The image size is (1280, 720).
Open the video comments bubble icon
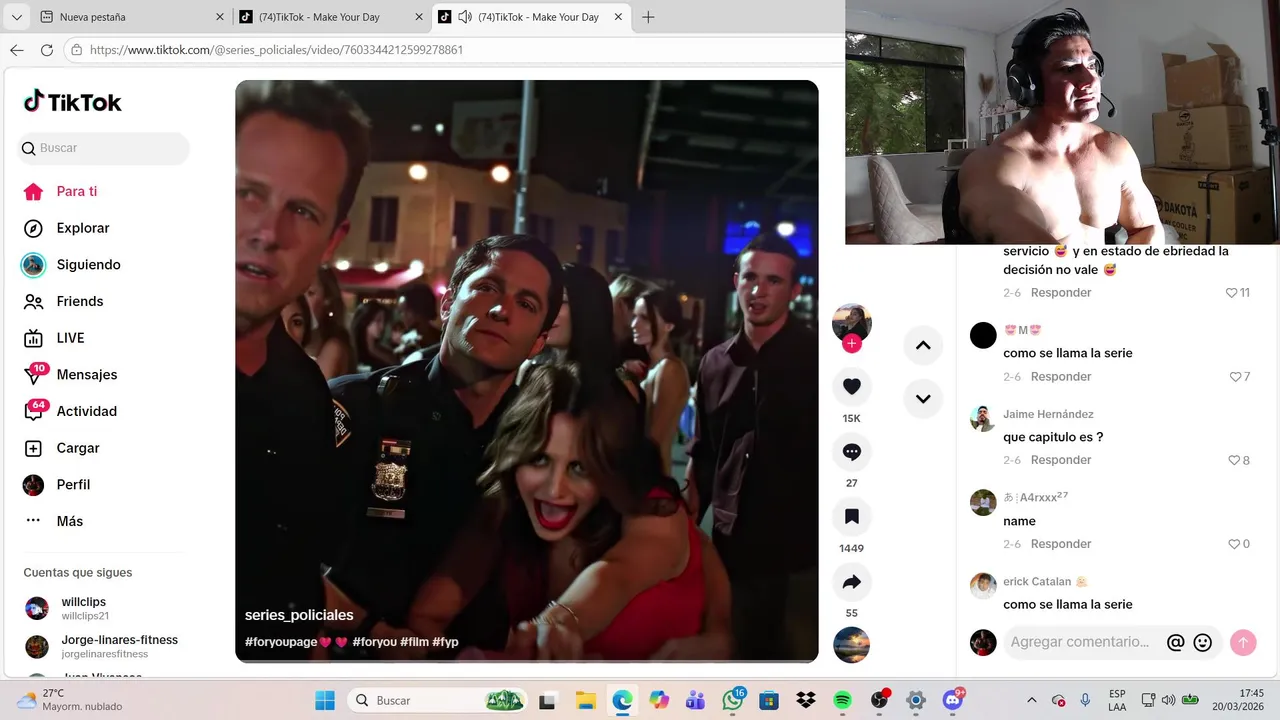click(x=852, y=452)
